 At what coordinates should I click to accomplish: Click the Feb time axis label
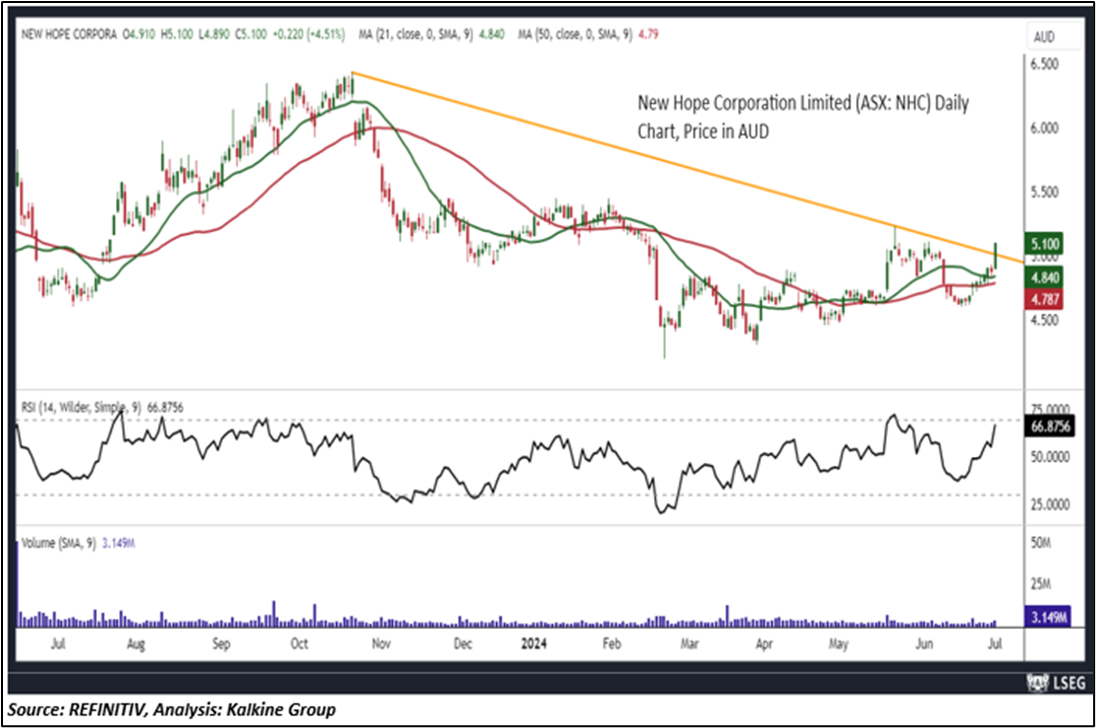(612, 643)
